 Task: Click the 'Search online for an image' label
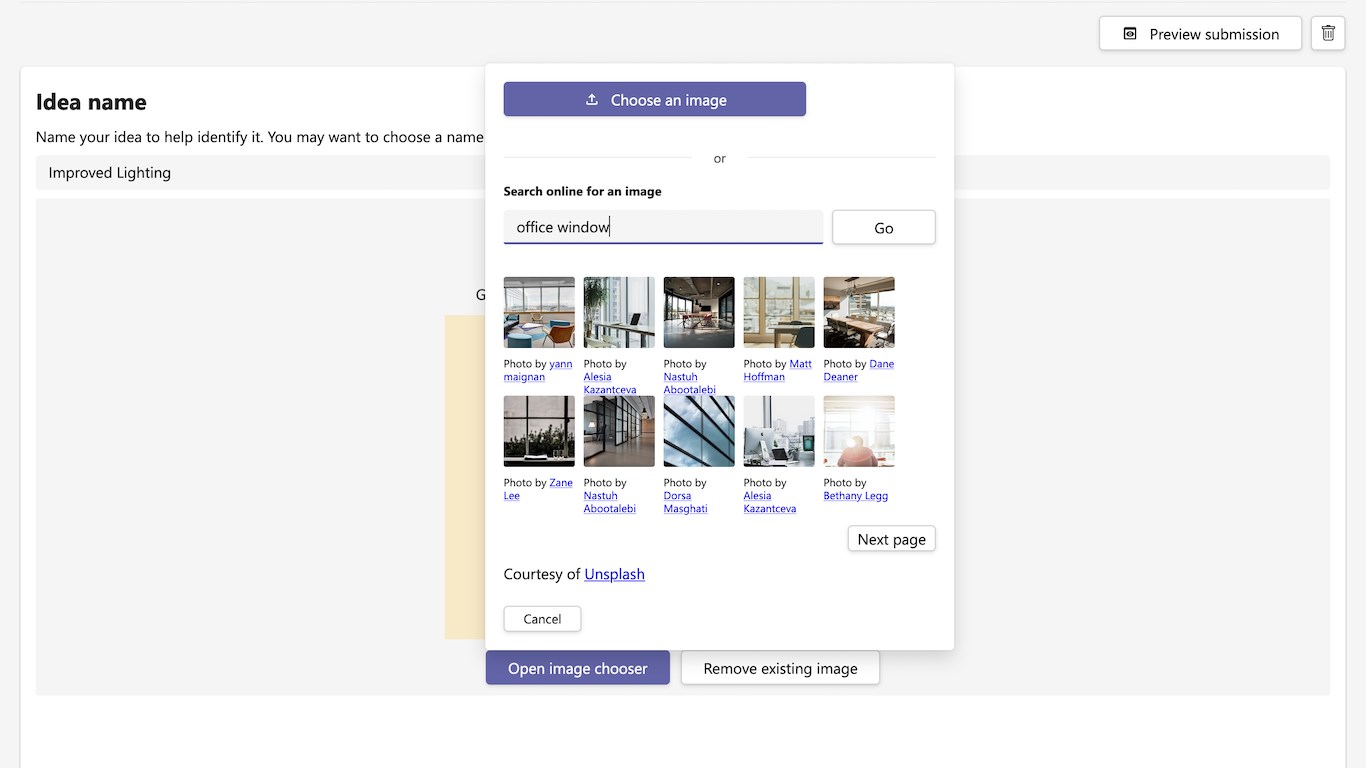(582, 191)
